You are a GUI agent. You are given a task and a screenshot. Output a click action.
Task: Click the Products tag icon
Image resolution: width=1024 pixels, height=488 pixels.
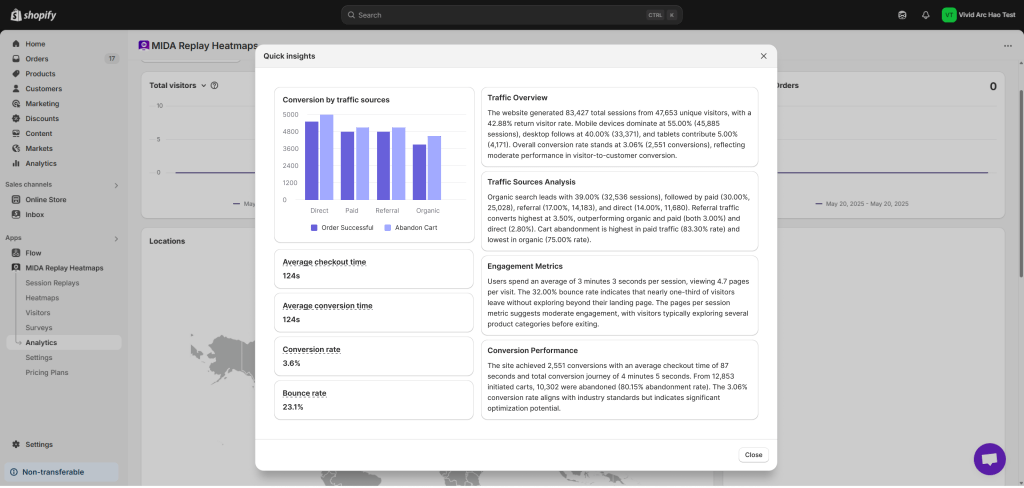pos(16,74)
